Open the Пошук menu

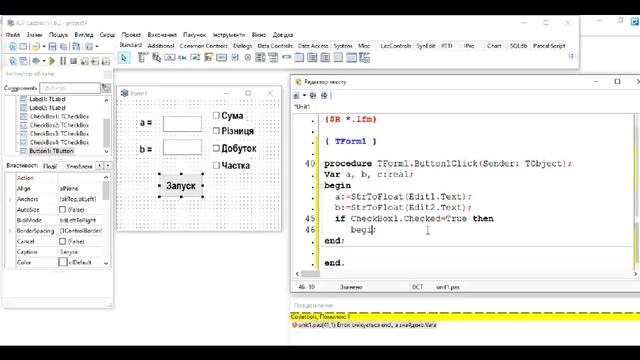tap(58, 35)
